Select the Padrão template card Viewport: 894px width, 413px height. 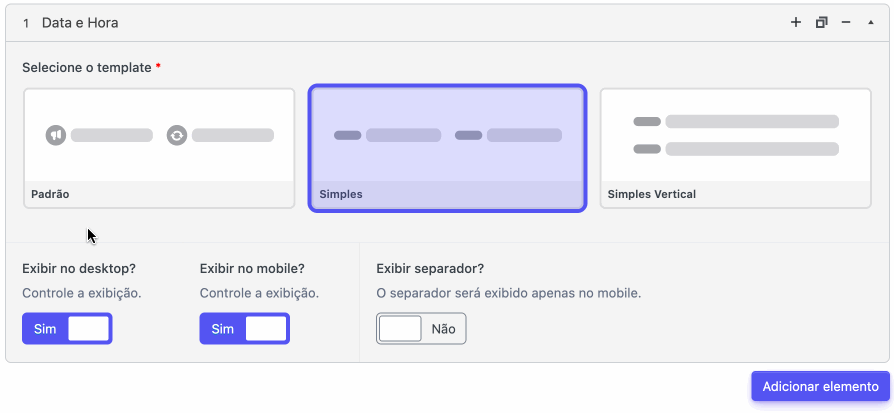[159, 148]
